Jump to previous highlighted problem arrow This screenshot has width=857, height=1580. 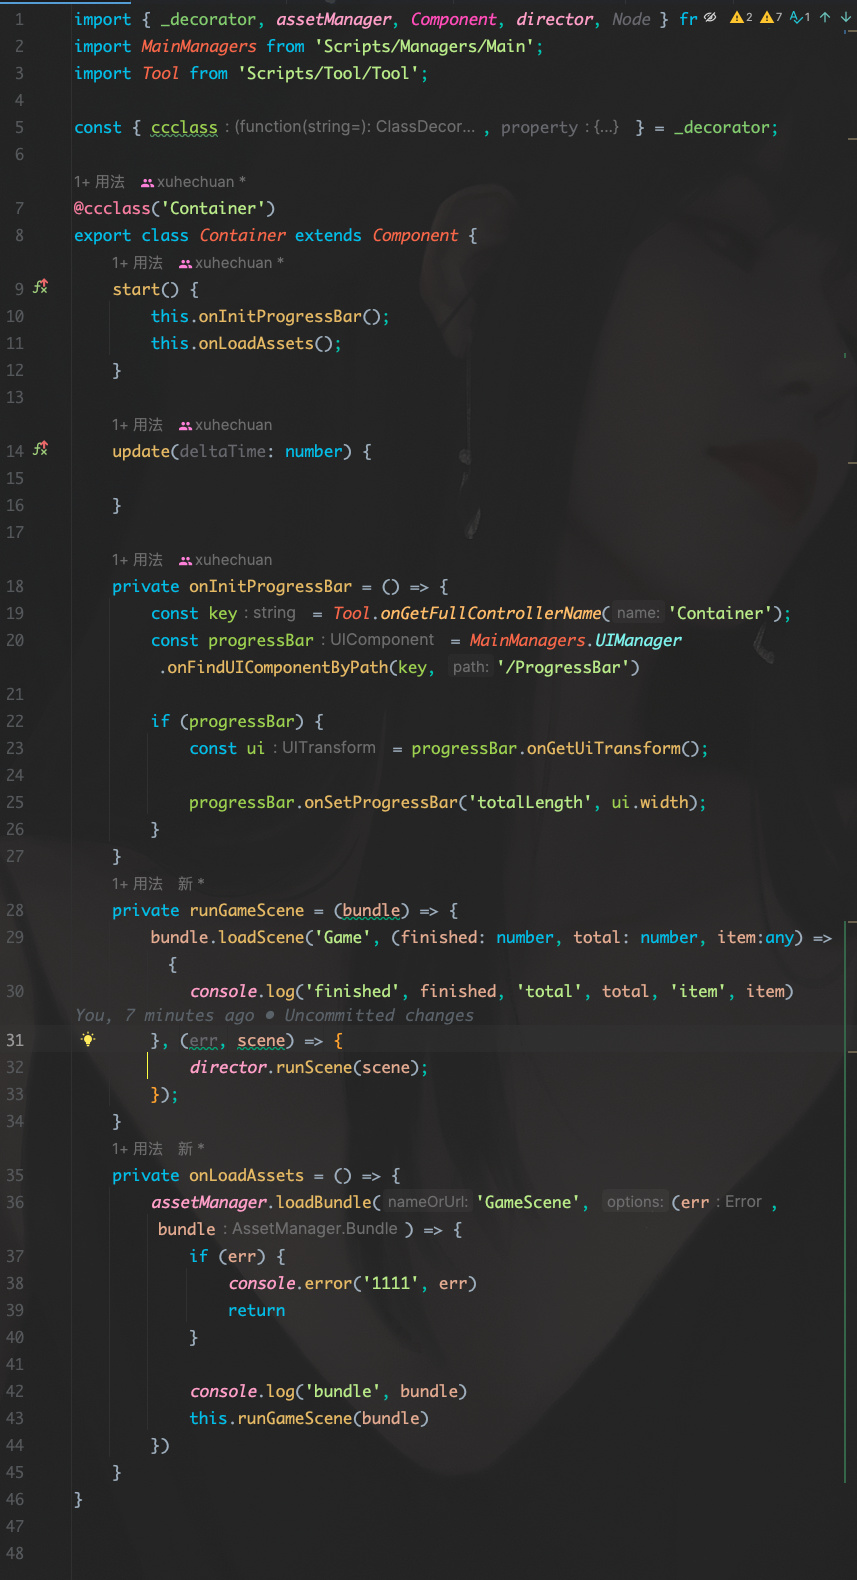coord(825,17)
